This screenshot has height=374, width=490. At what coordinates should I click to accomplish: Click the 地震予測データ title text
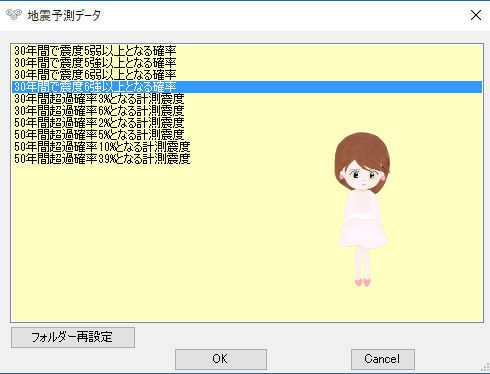[x=64, y=15]
